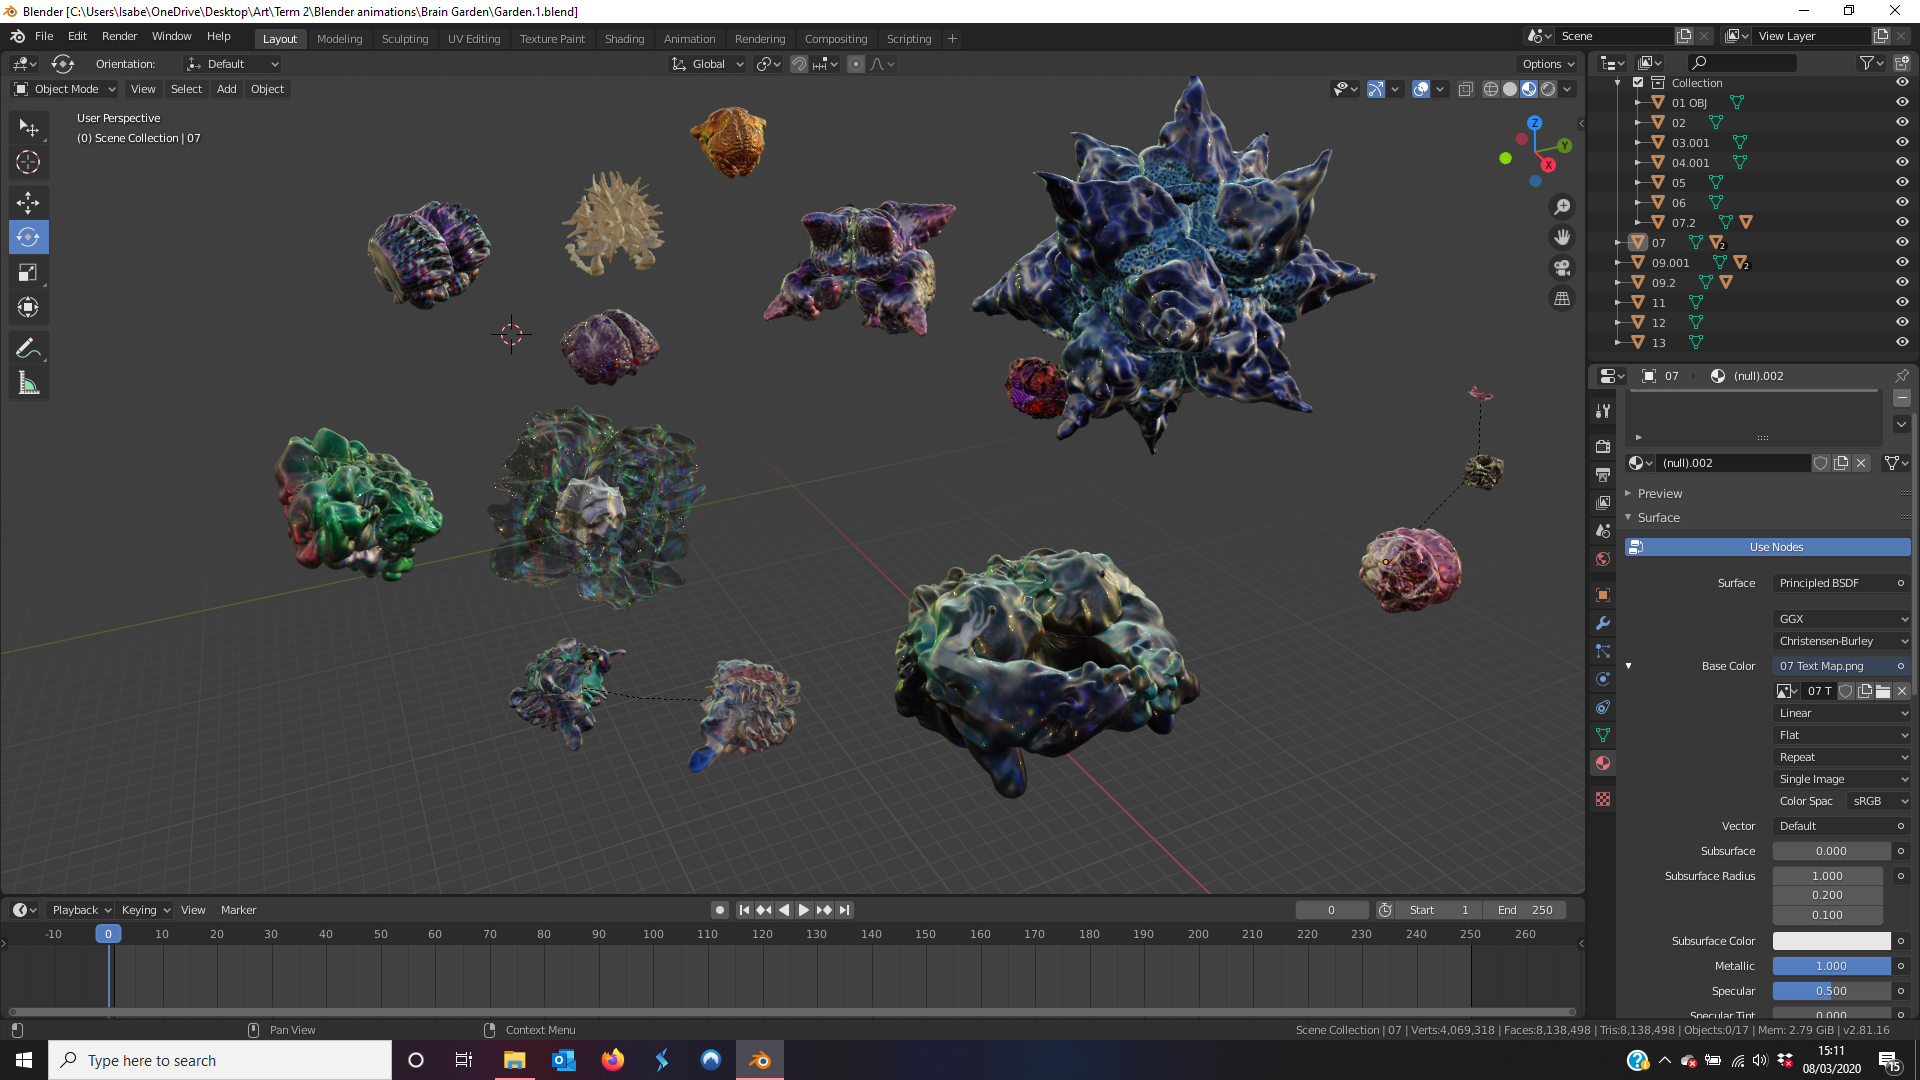Image resolution: width=1920 pixels, height=1080 pixels.
Task: Select the Scale tool
Action: [x=28, y=272]
